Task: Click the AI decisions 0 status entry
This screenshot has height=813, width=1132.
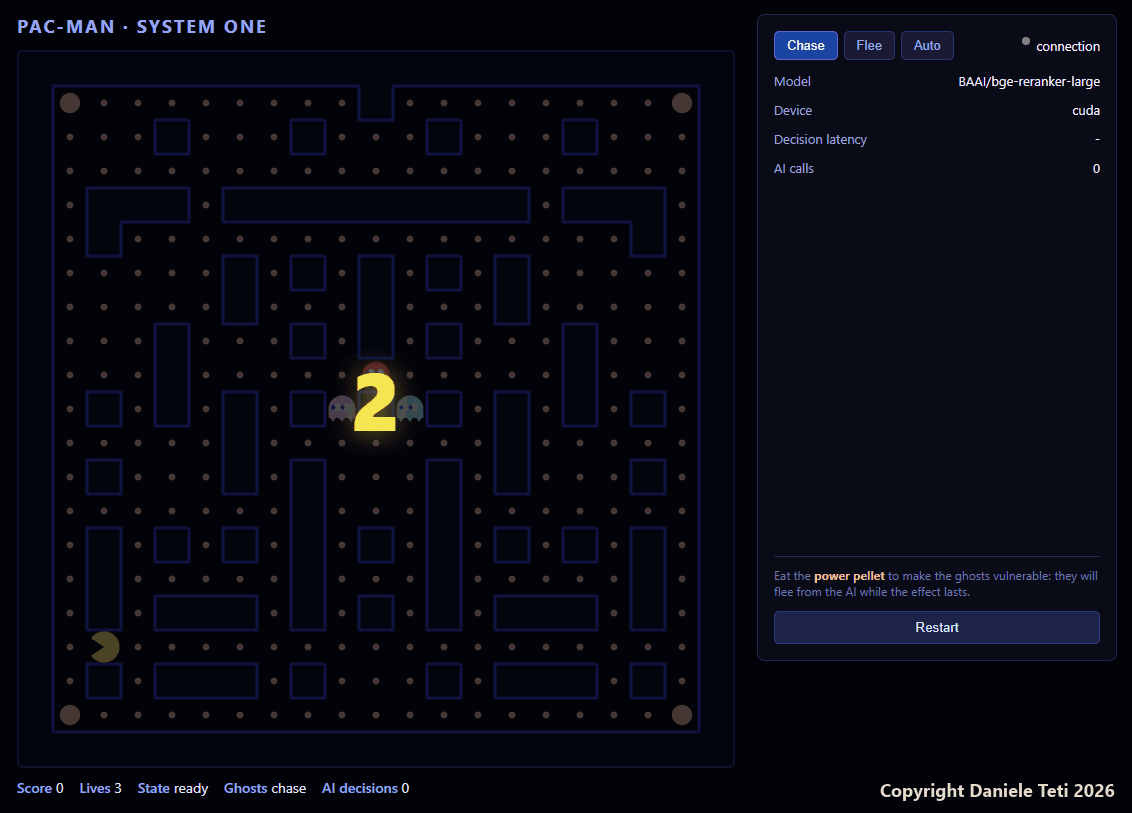Action: pyautogui.click(x=365, y=788)
